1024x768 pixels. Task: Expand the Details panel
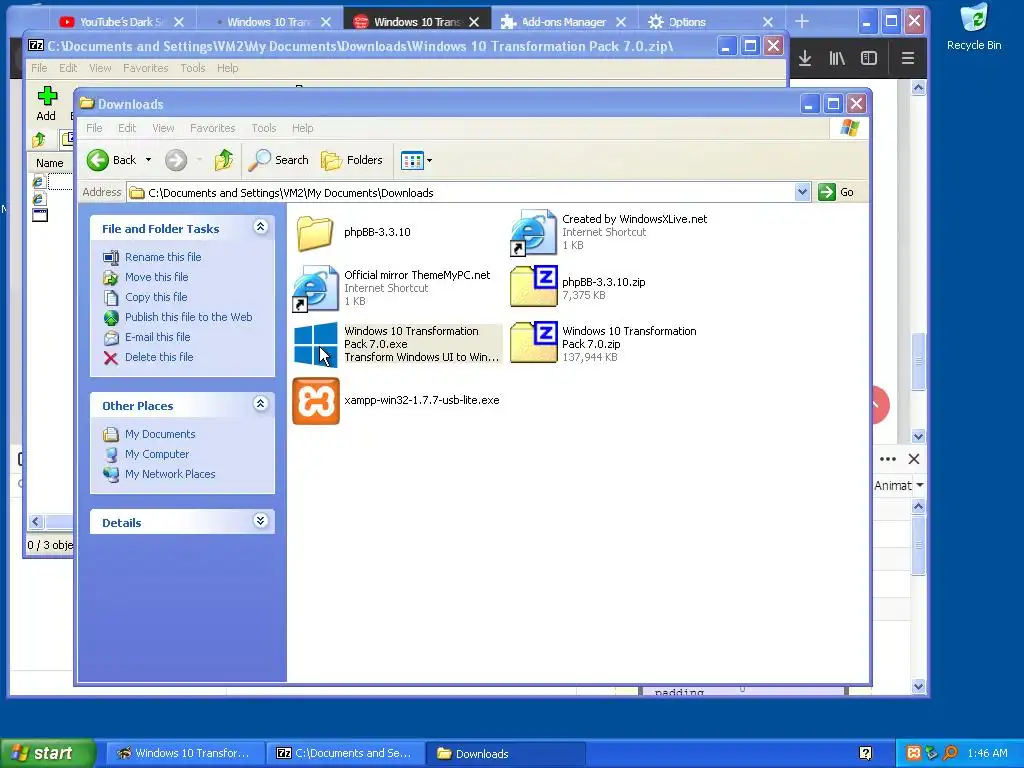point(260,520)
